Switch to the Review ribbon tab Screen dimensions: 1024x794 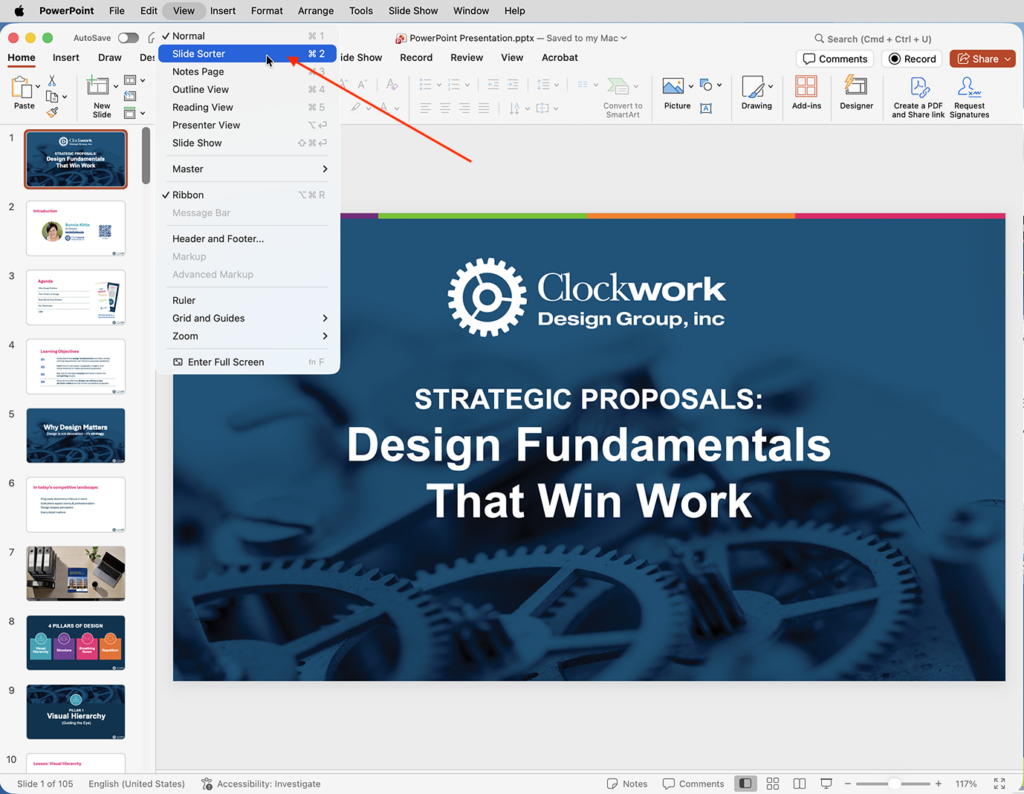coord(466,57)
